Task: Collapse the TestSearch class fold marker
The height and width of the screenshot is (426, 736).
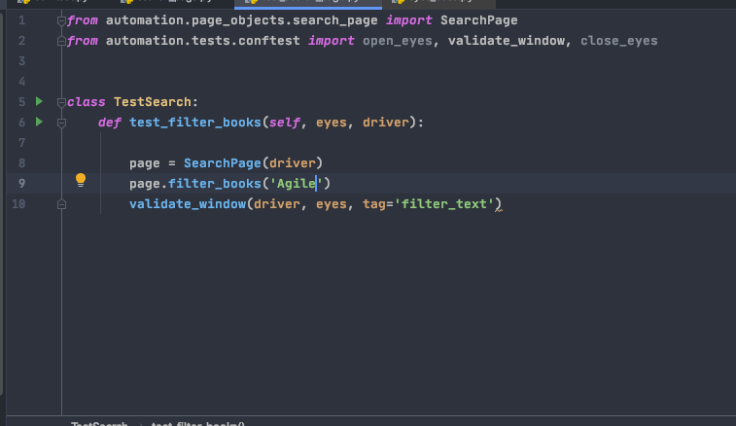Action: [61, 102]
